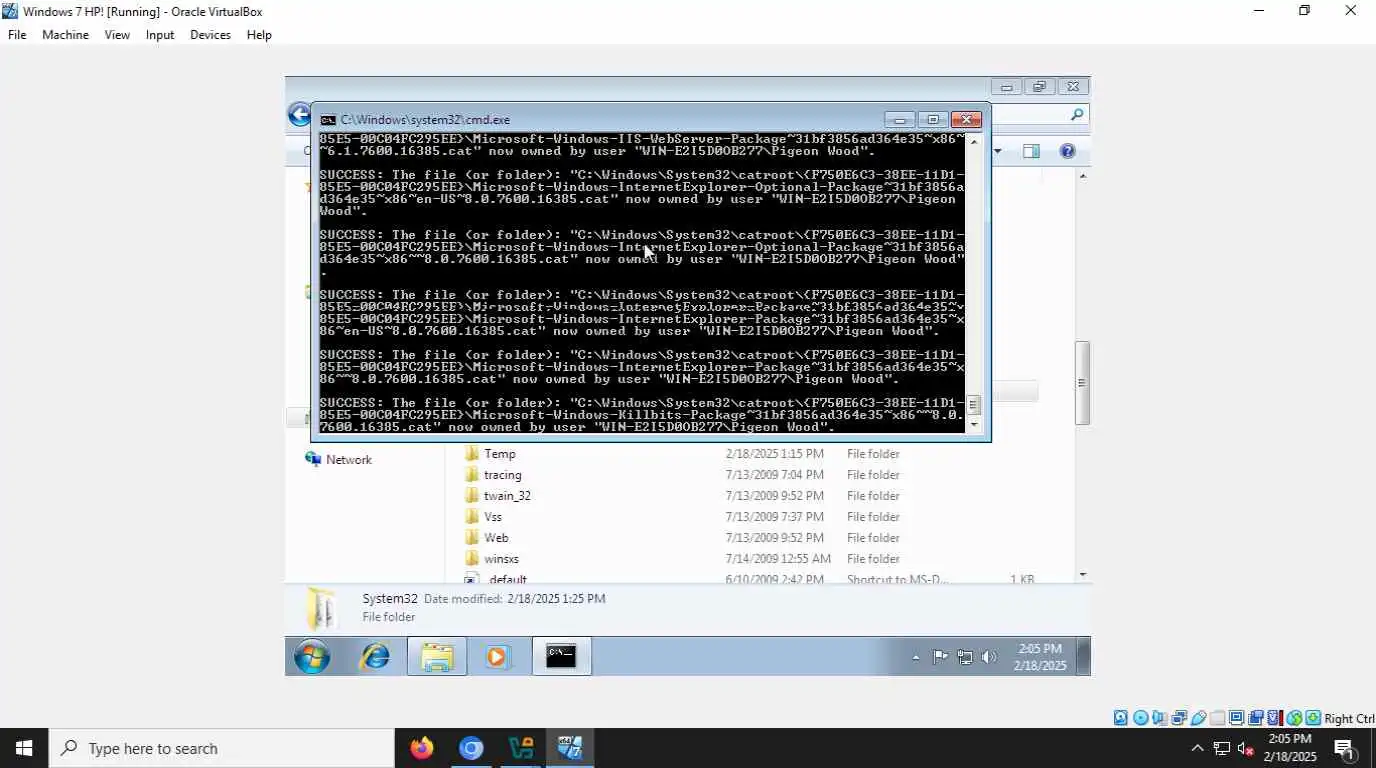Open Explorer help question mark icon
Image resolution: width=1376 pixels, height=768 pixels.
(1067, 151)
